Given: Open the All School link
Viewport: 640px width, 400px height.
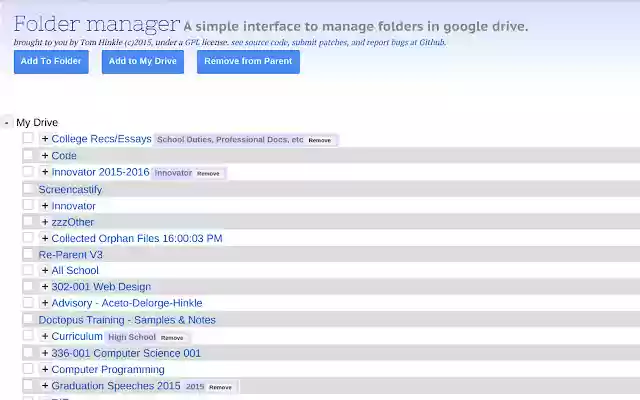Looking at the screenshot, I should pyautogui.click(x=75, y=270).
